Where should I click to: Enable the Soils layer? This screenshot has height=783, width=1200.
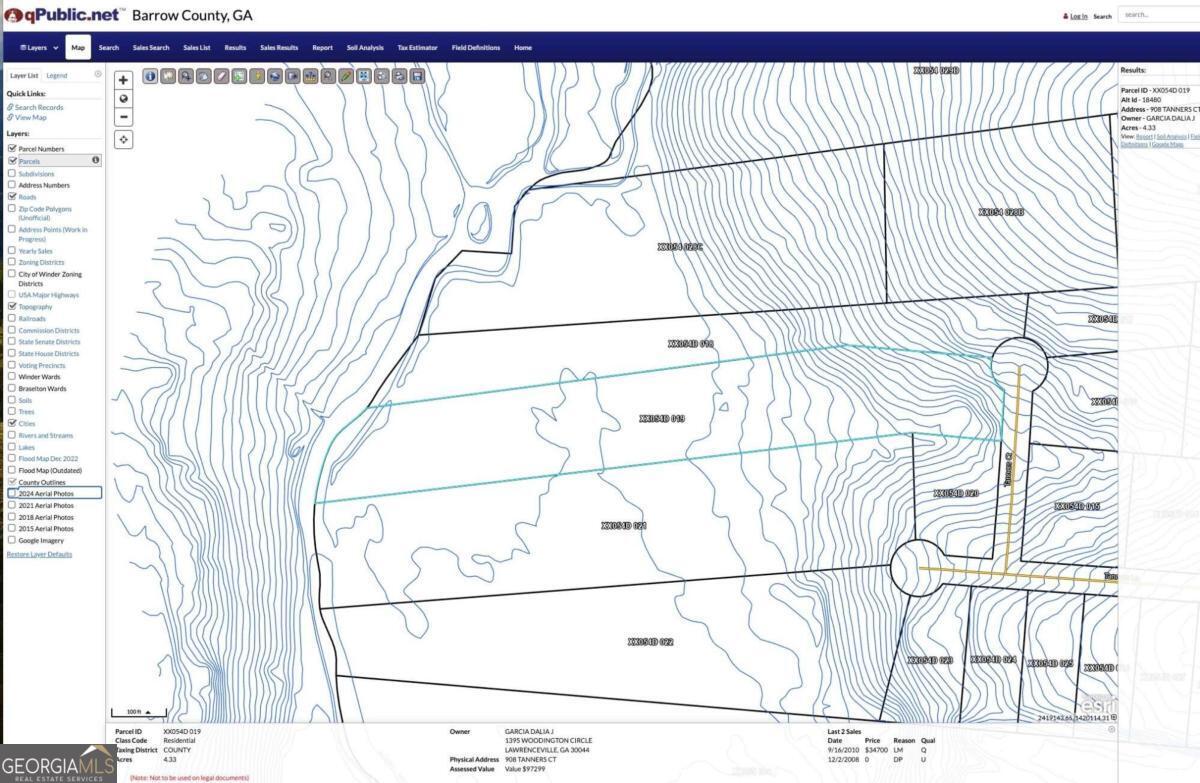12,400
